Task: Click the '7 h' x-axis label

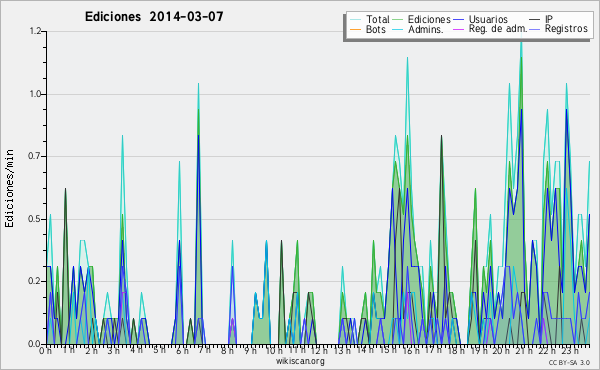Action: click(204, 350)
